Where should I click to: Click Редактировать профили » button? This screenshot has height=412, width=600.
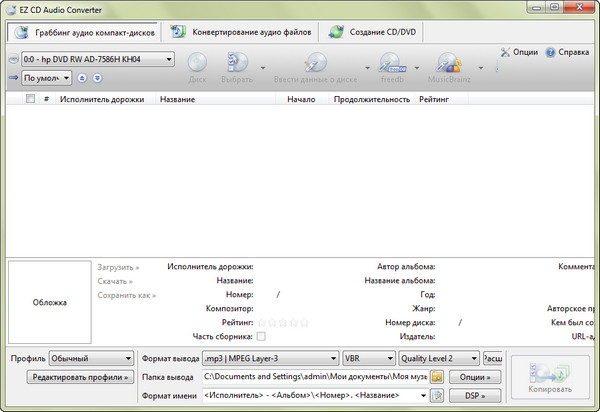[x=80, y=377]
